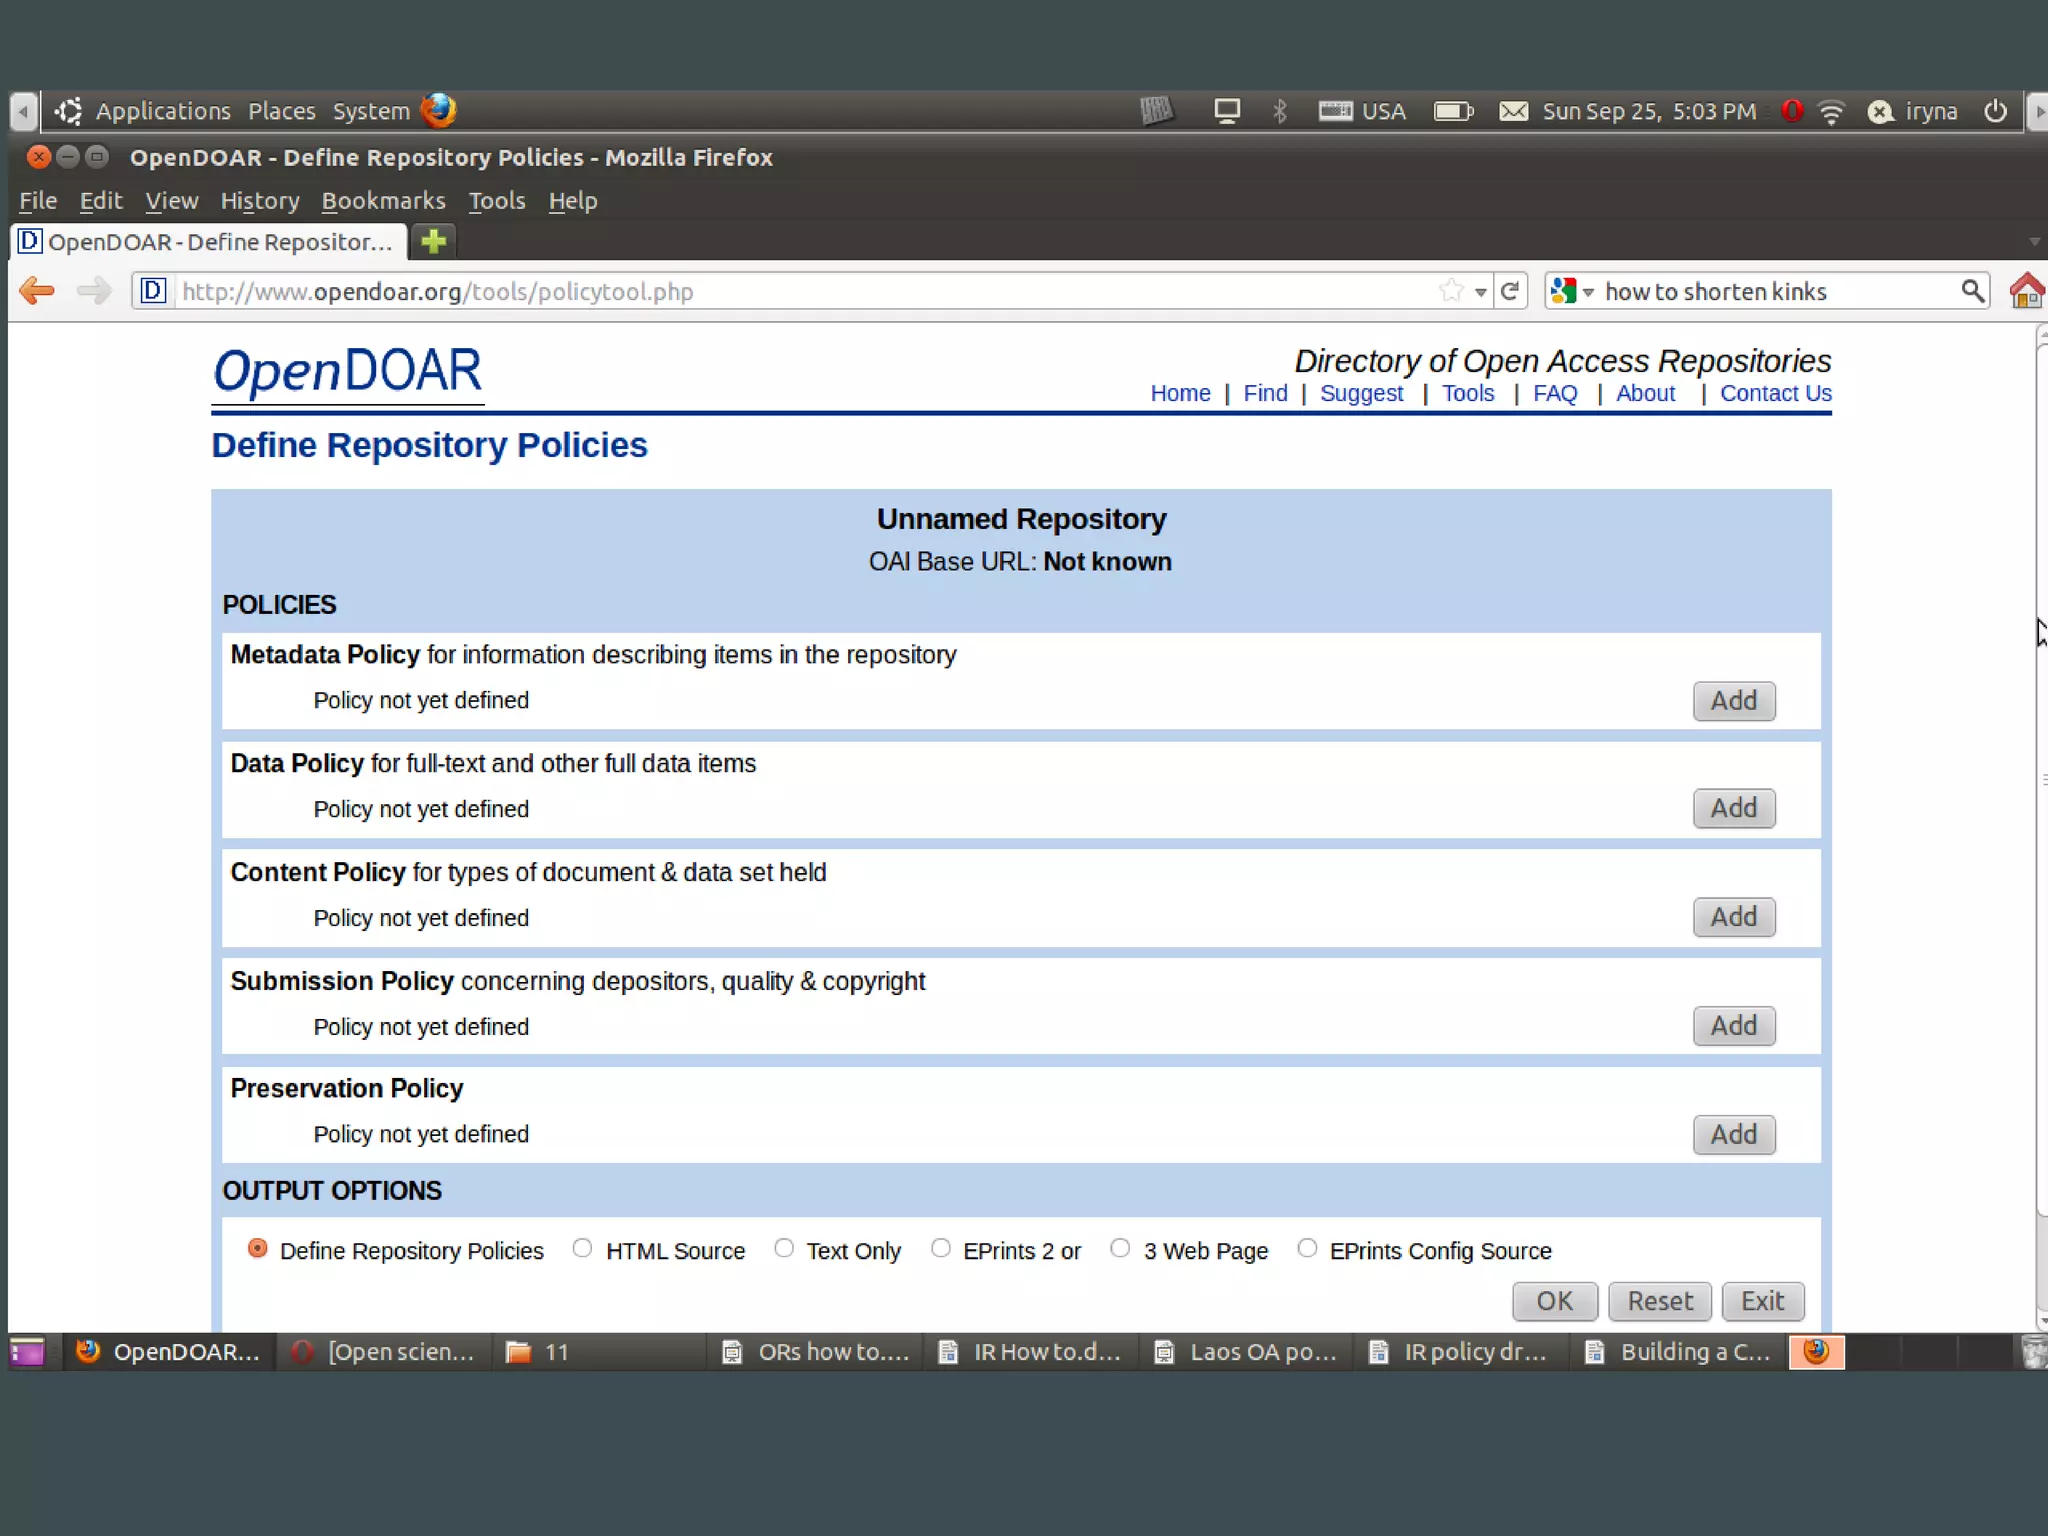Click the mail envelope tray icon

click(1513, 111)
